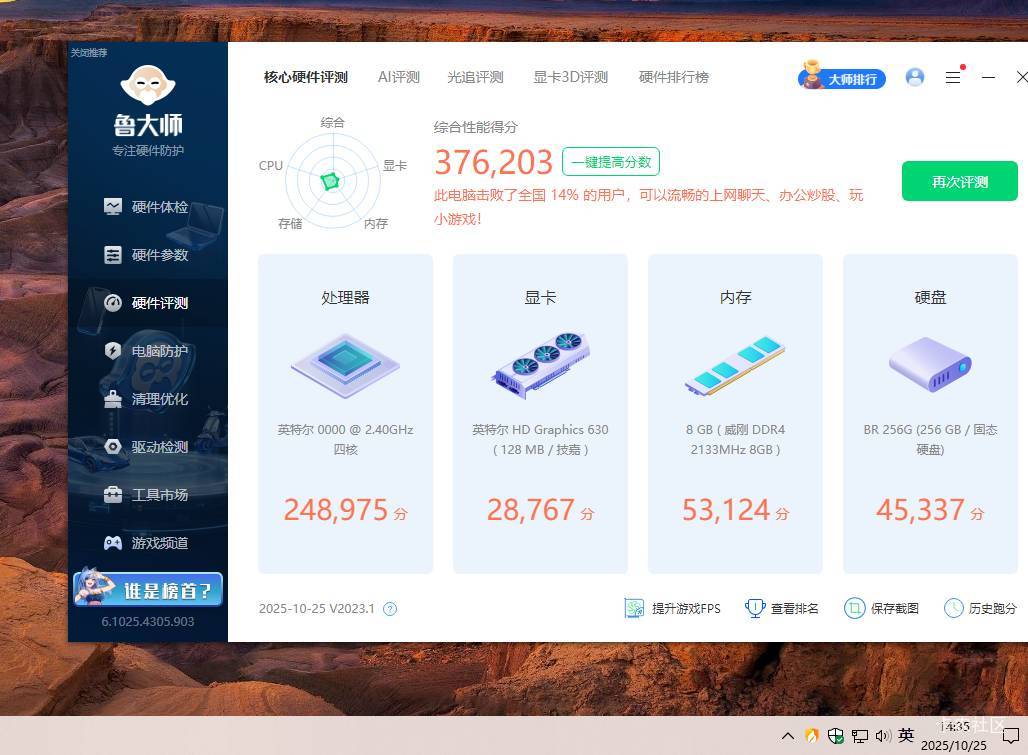Click the user profile avatar icon
The height and width of the screenshot is (755, 1028).
click(x=915, y=77)
